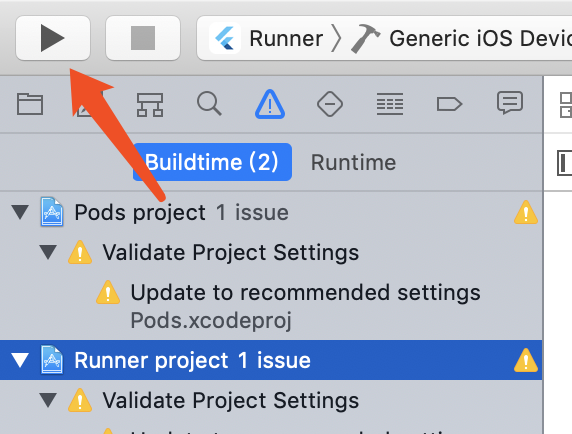The width and height of the screenshot is (572, 434).
Task: Click the Runner project warning badge
Action: (x=526, y=360)
